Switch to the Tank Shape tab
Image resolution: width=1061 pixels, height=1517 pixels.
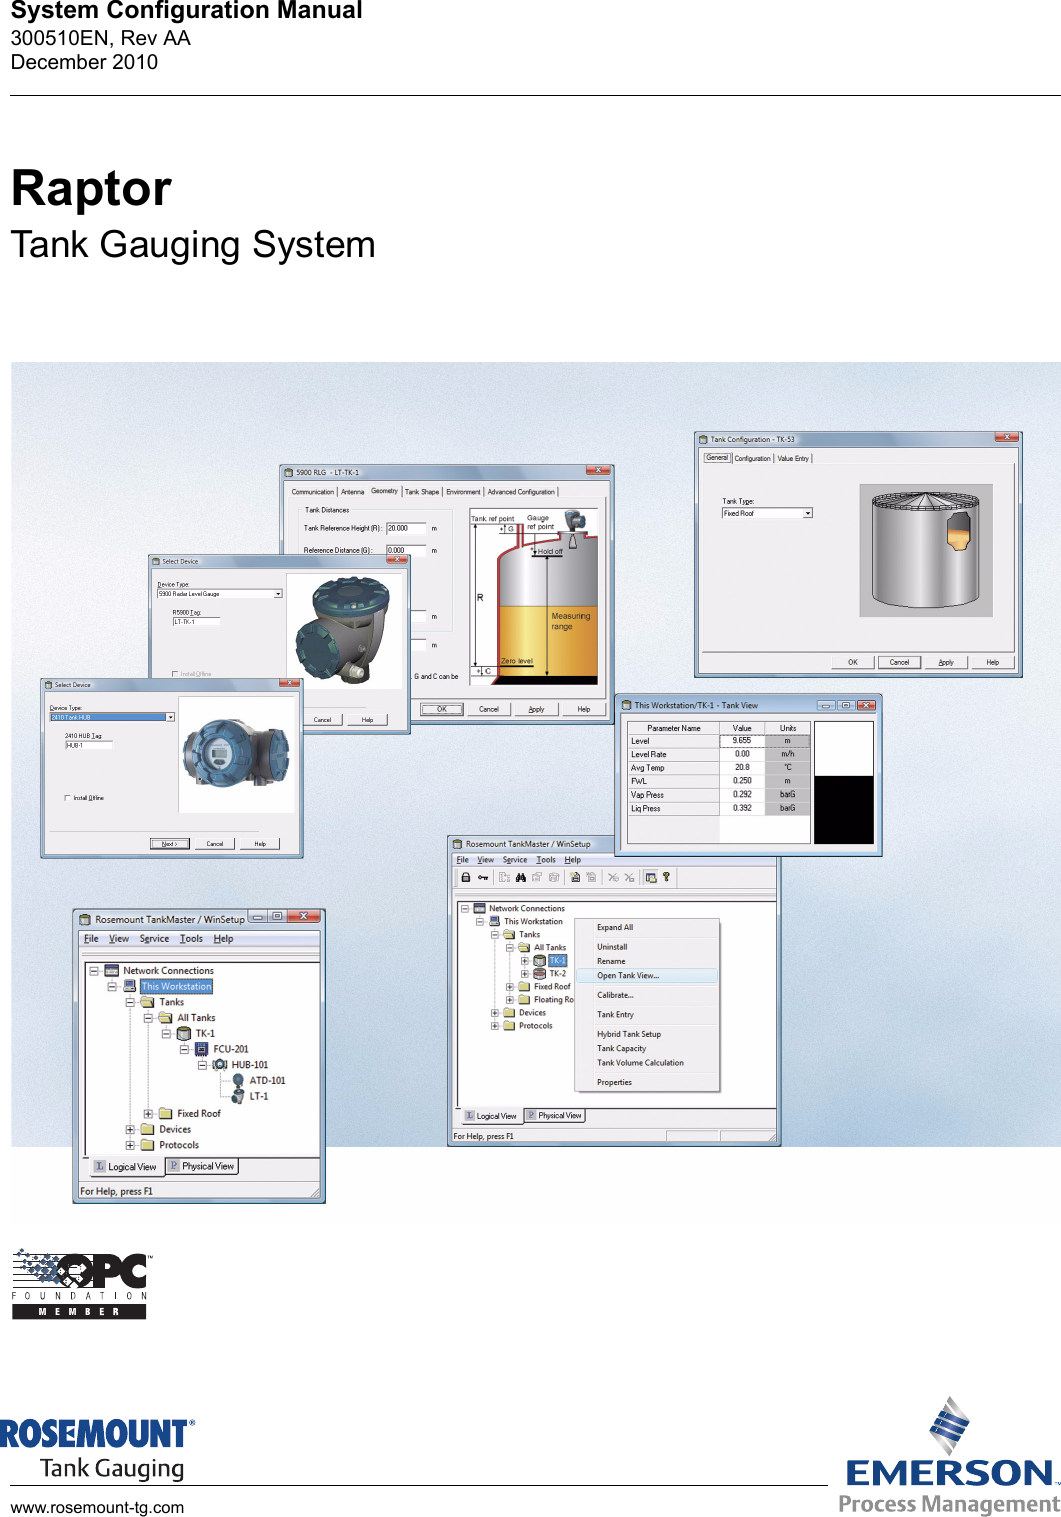[x=420, y=491]
